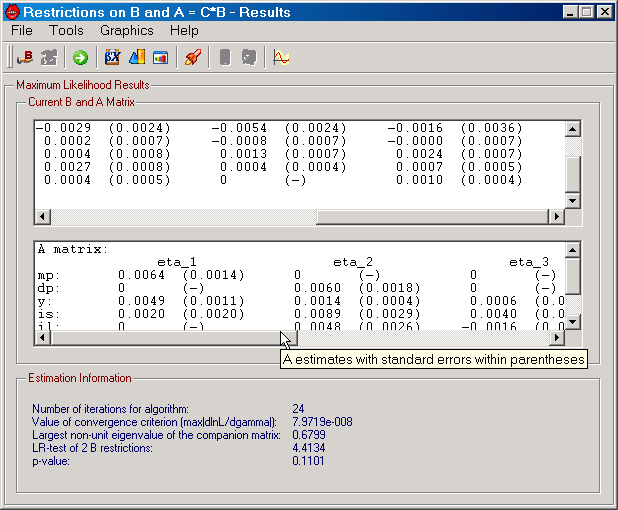Click the greyed-out puzzle piece toolbar icon
This screenshot has width=618, height=510.
49,58
